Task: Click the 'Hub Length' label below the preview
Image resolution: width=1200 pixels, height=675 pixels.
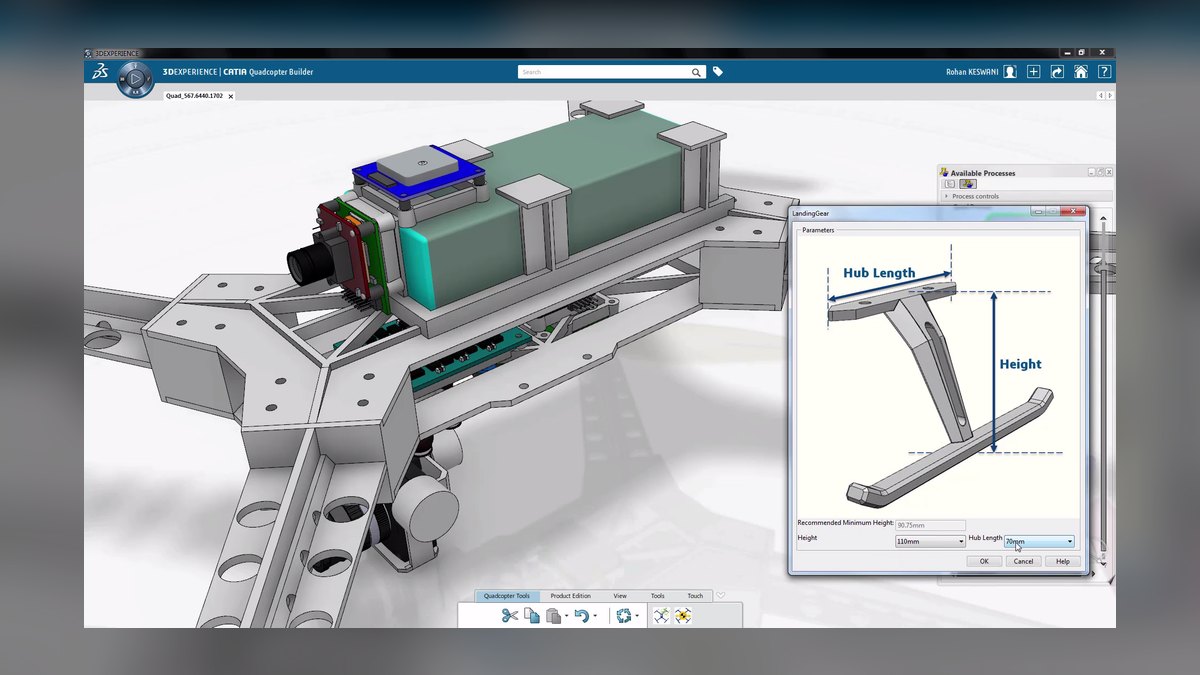Action: point(985,538)
